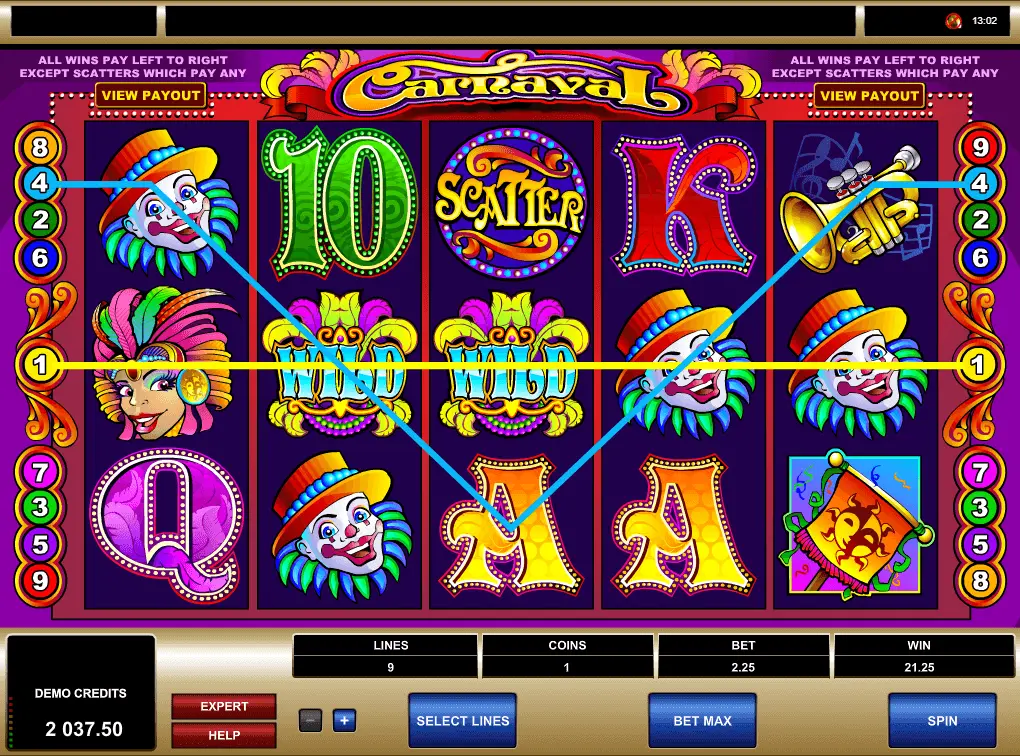Viewport: 1020px width, 756px height.
Task: Select payline 4 marker on the left side
Action: tap(40, 183)
